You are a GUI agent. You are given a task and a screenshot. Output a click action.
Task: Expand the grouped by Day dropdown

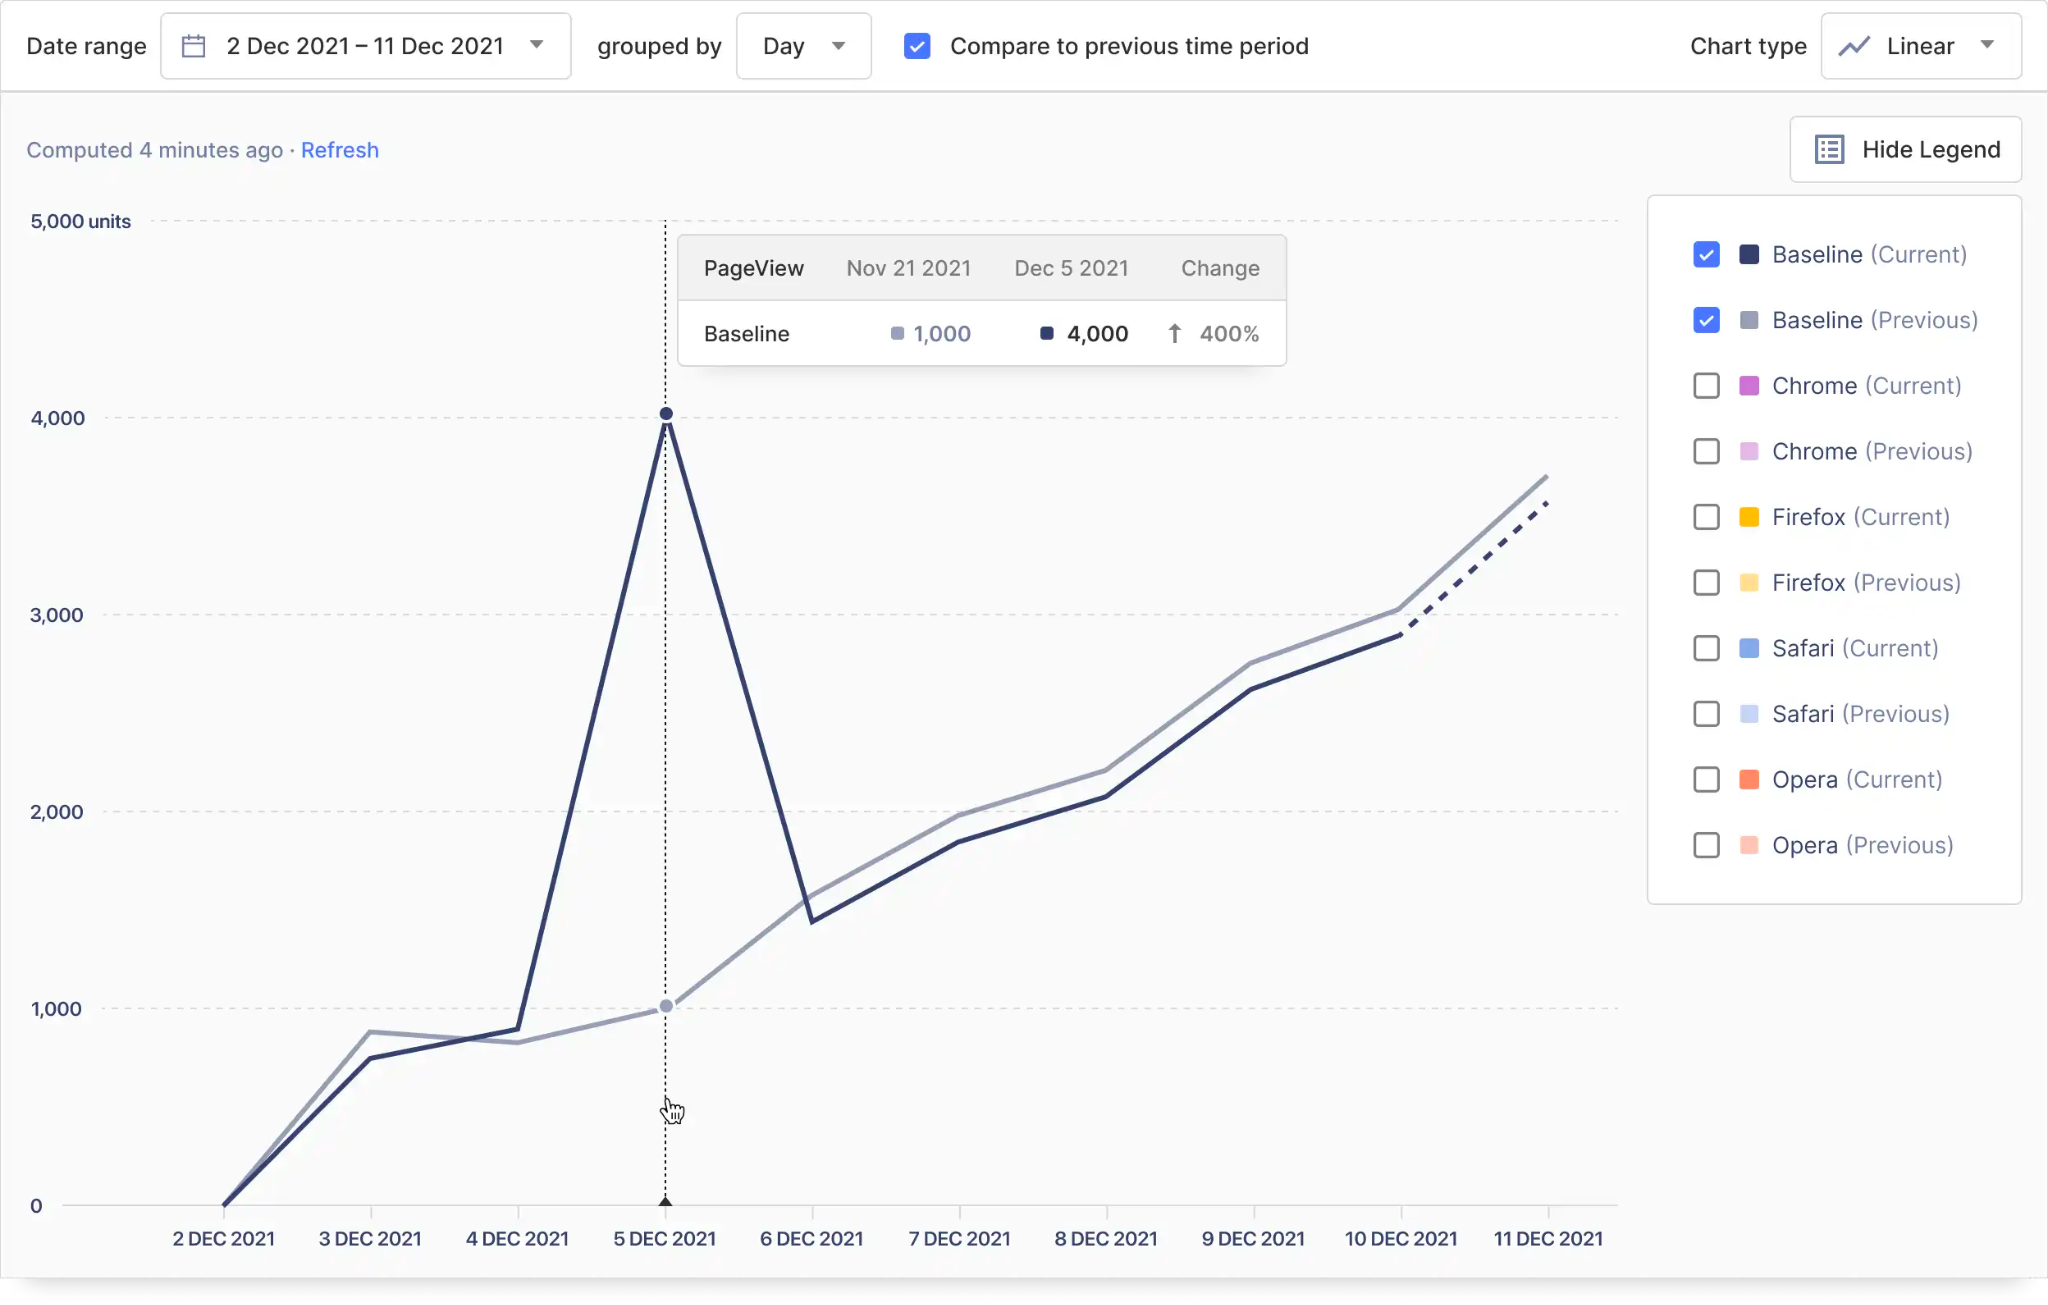point(803,46)
